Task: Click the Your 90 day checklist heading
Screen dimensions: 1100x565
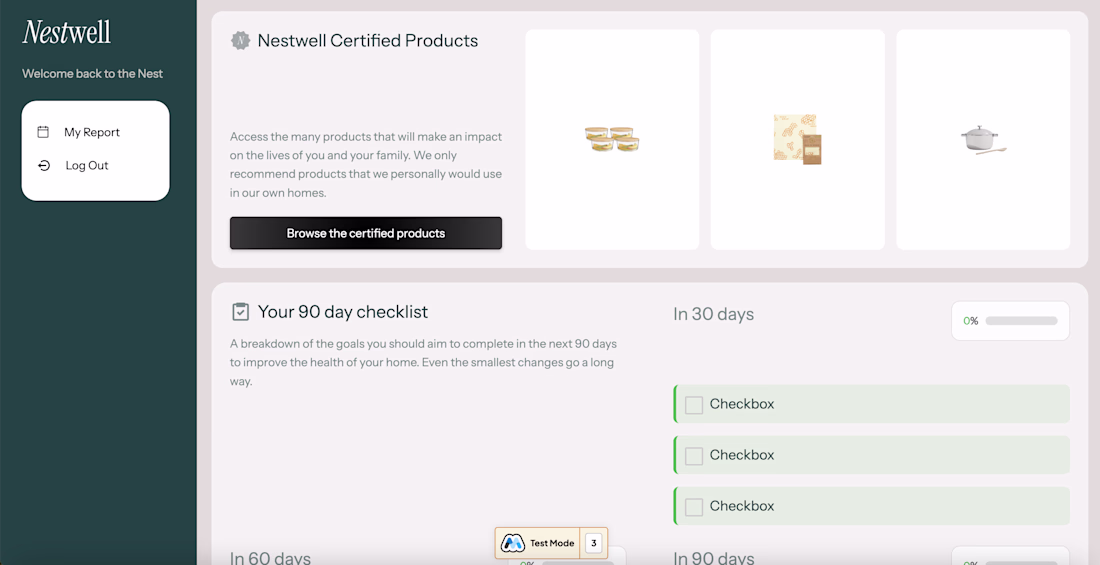Action: pyautogui.click(x=343, y=312)
